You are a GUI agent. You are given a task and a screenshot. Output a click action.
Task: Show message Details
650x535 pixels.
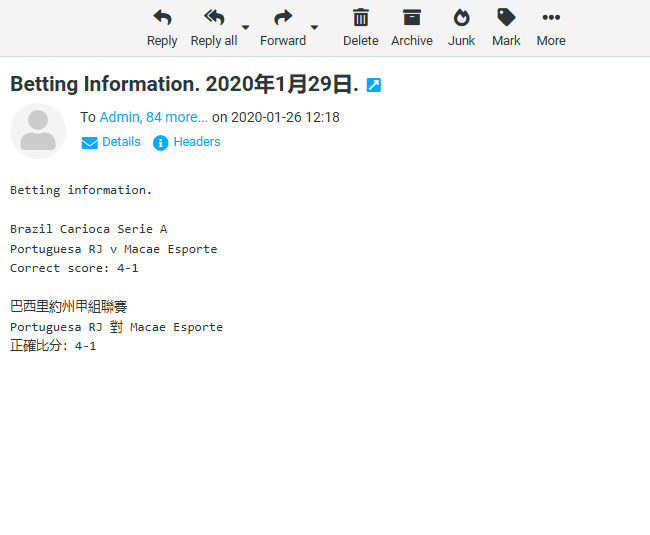tap(111, 142)
